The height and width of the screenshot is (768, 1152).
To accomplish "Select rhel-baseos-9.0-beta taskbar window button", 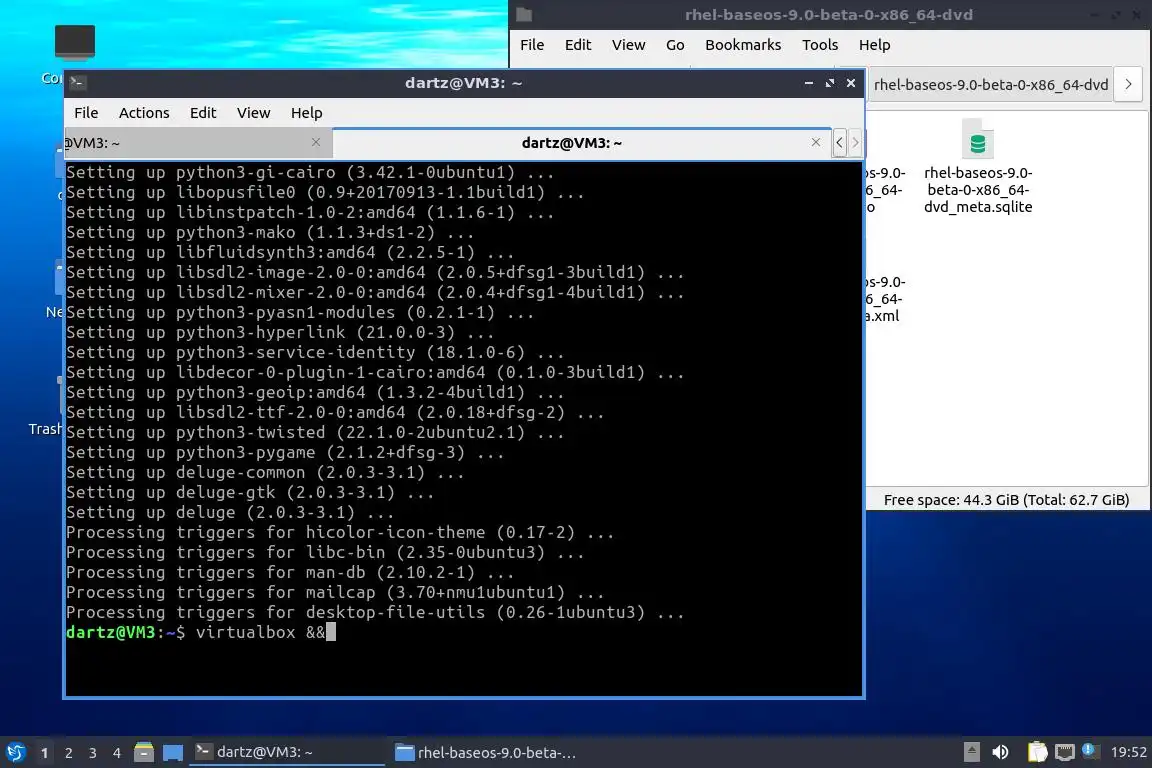I will (x=485, y=752).
